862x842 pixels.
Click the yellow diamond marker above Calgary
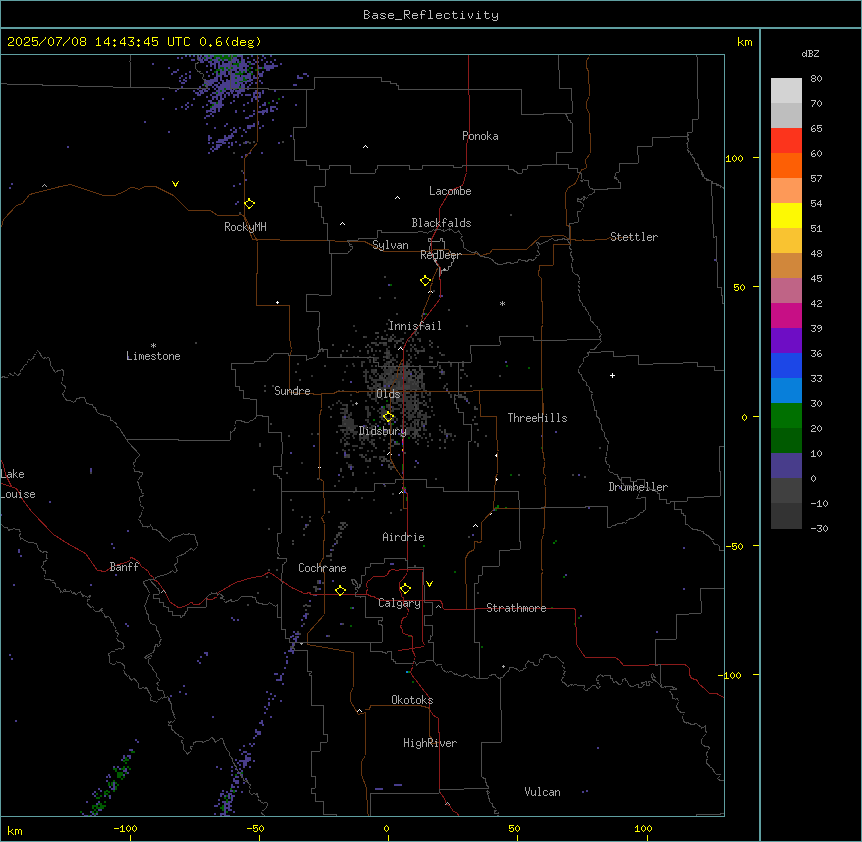405,589
